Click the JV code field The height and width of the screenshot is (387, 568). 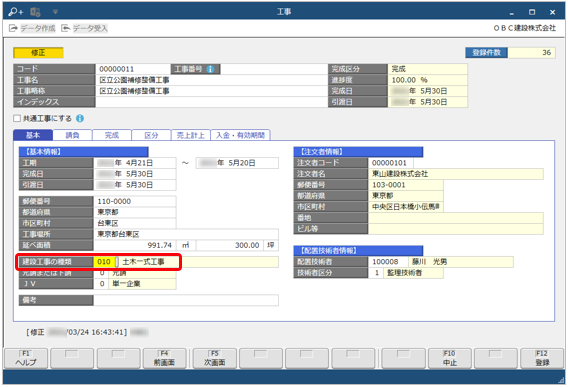(101, 284)
